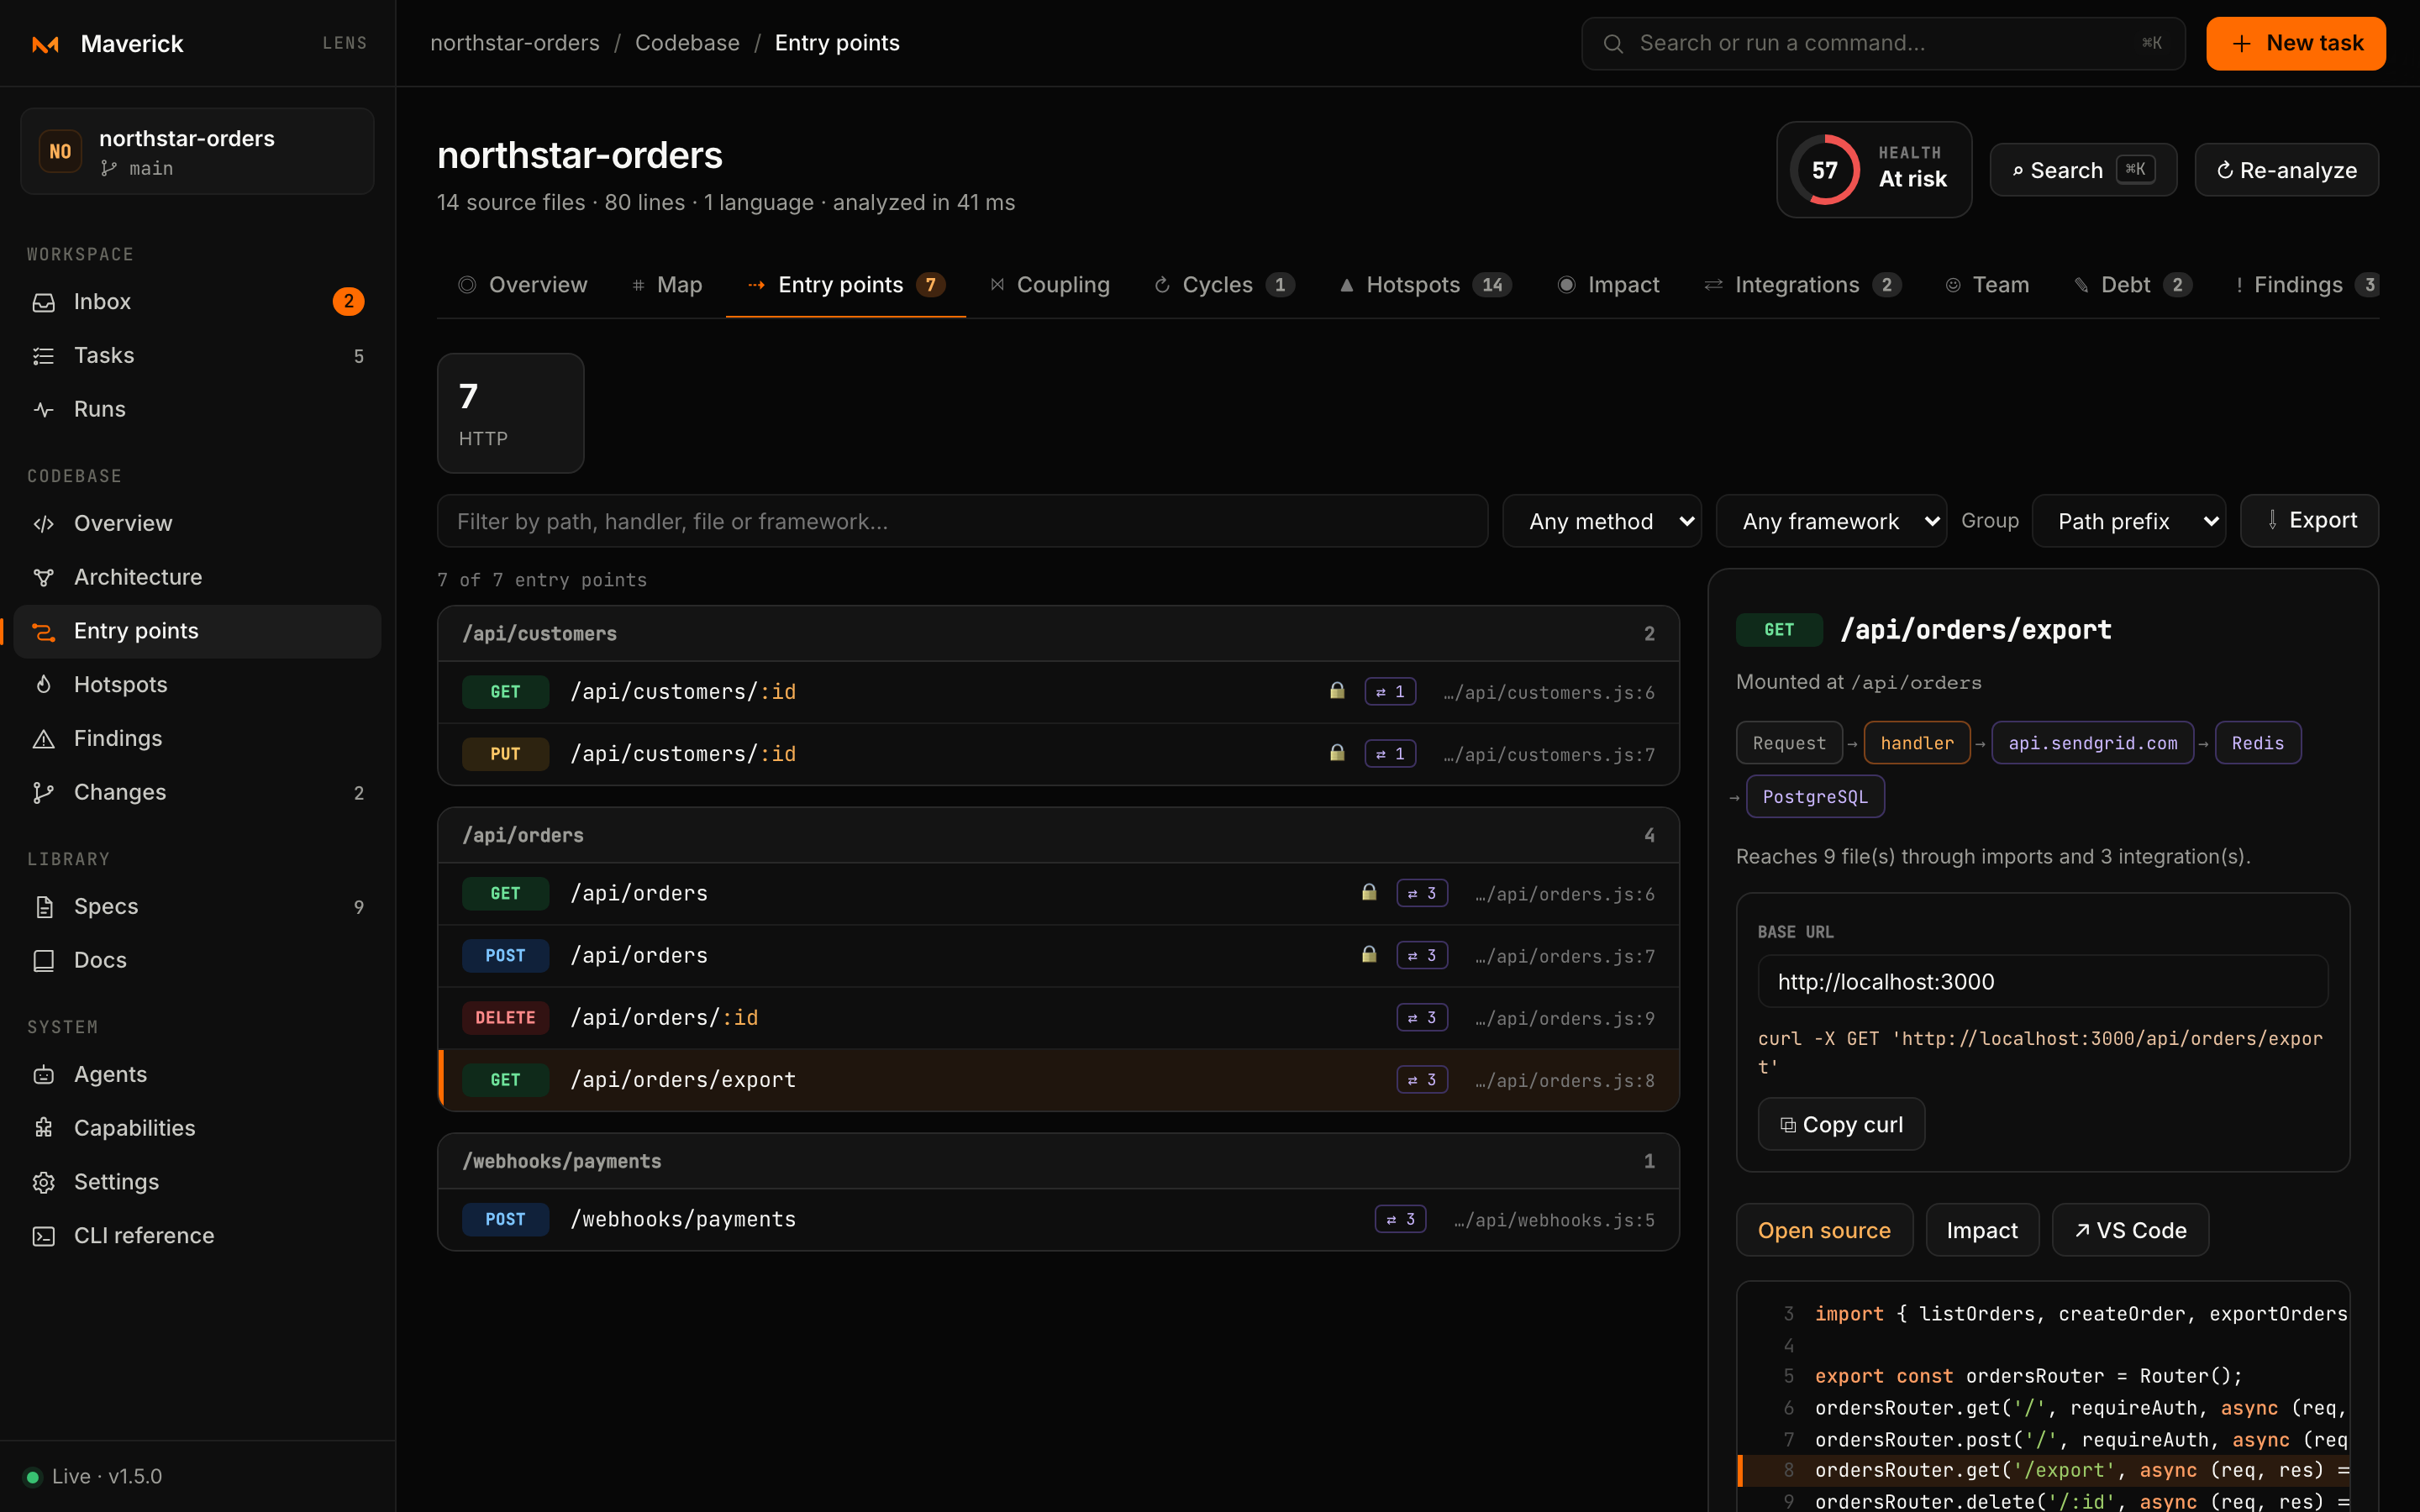Click the Maverick logo icon
The image size is (2420, 1512).
[x=46, y=44]
